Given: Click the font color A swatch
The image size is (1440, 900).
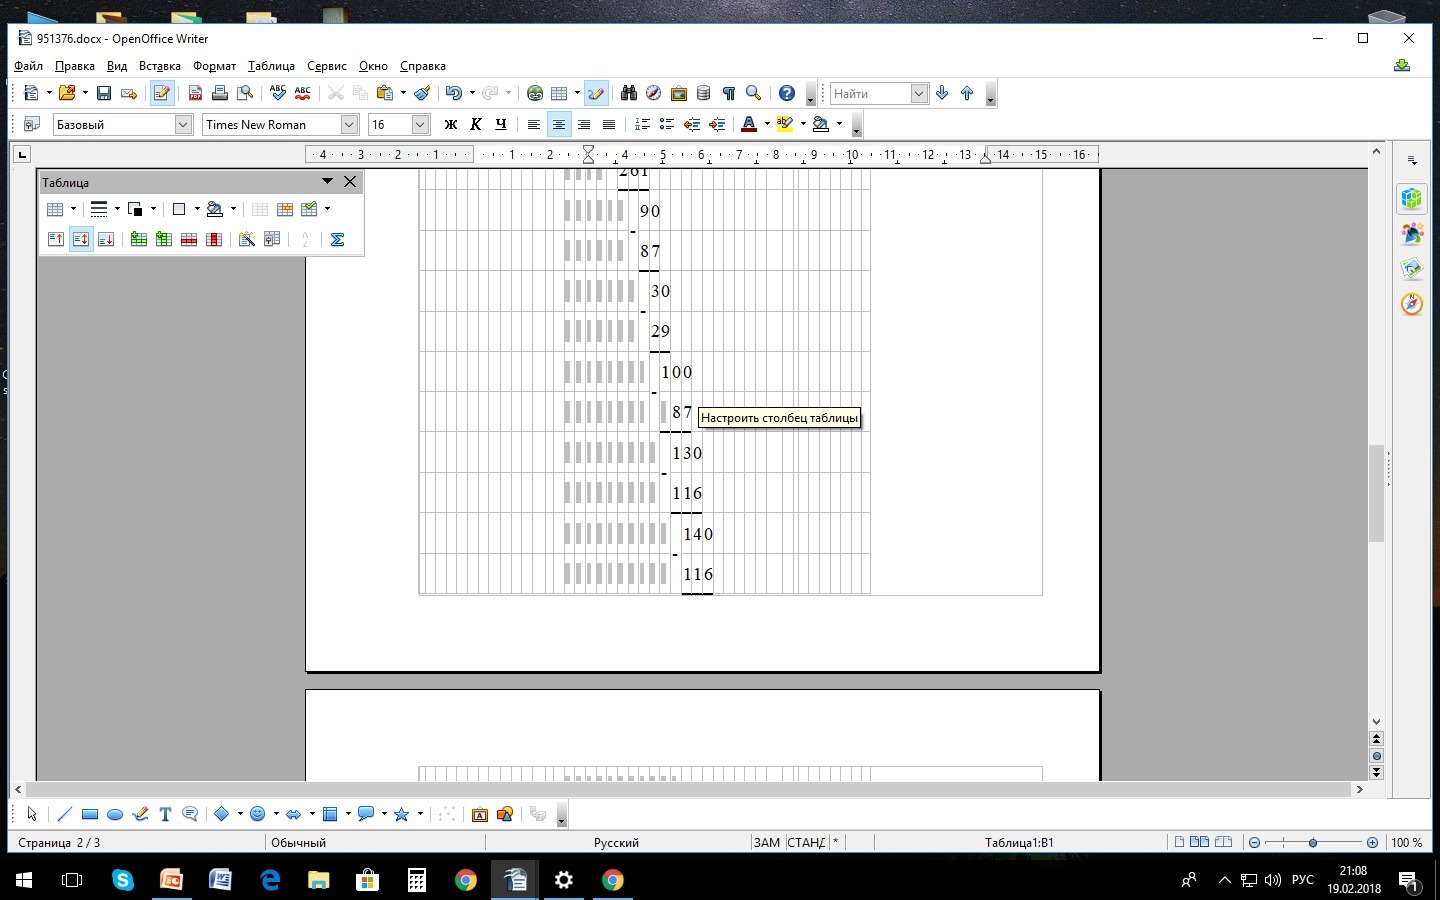Looking at the screenshot, I should (x=749, y=124).
